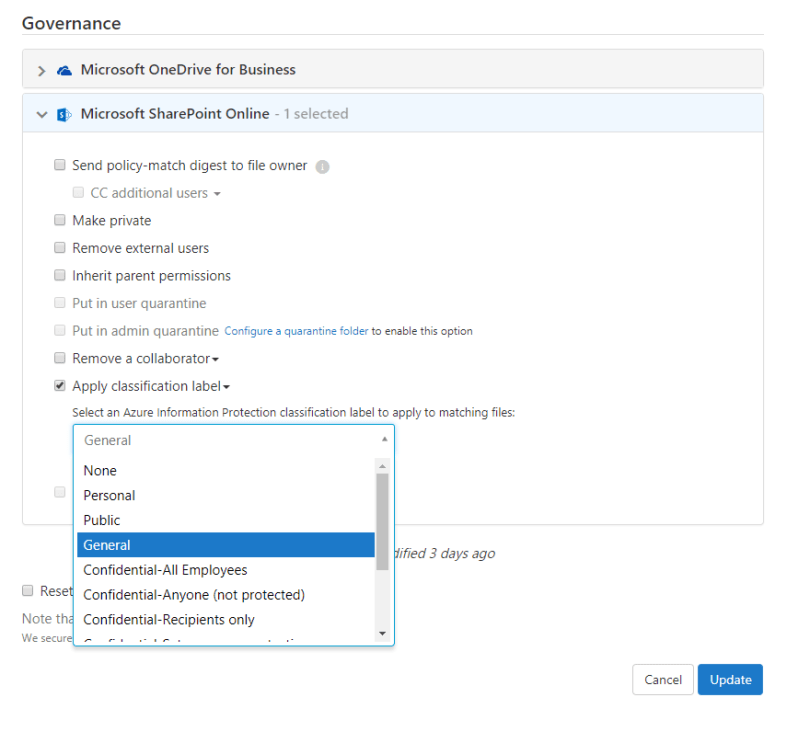
Task: Choose the Personal classification label
Action: 109,495
